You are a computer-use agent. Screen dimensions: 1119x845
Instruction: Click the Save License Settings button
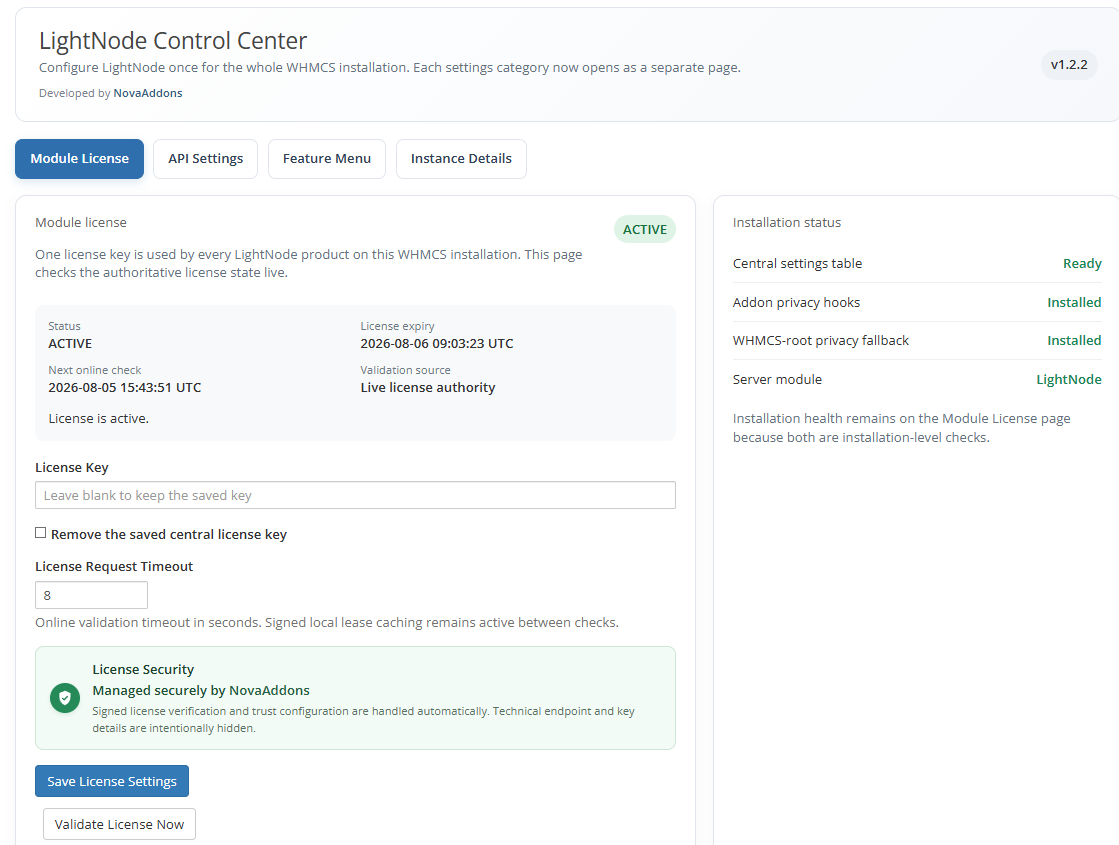pos(112,781)
